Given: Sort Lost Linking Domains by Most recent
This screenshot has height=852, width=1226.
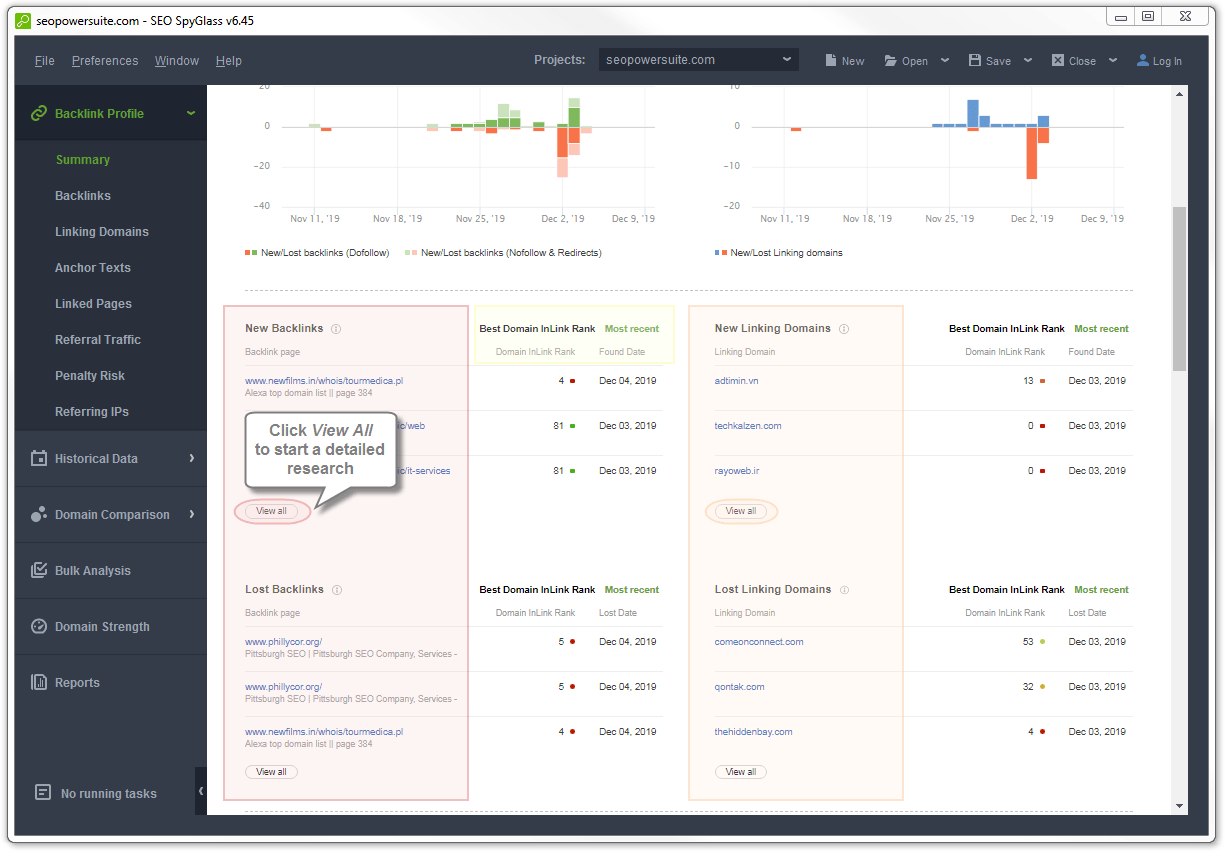Looking at the screenshot, I should (1101, 590).
